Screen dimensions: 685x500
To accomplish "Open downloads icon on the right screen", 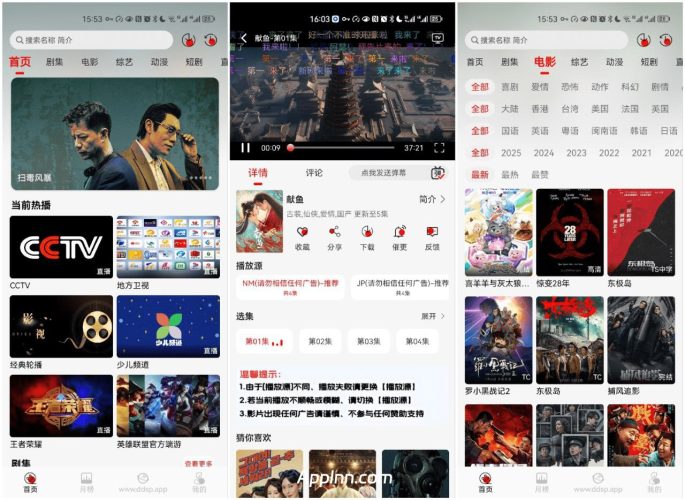I will (x=643, y=40).
